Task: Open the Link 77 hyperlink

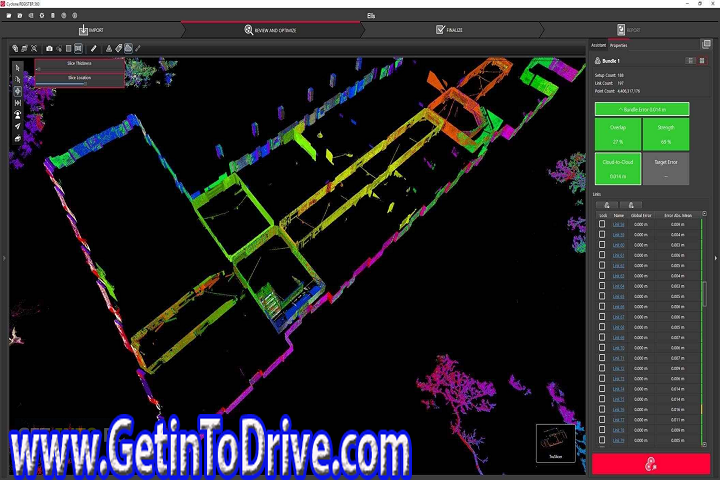Action: coord(619,420)
